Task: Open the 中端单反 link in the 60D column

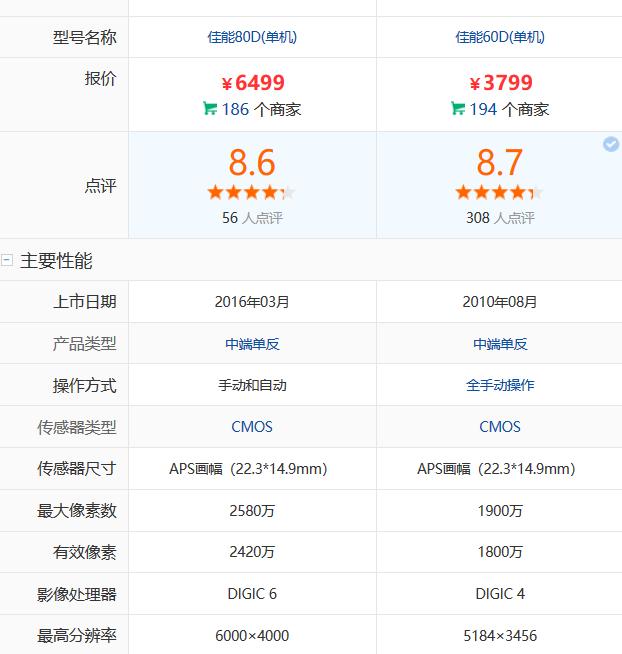Action: pos(500,344)
